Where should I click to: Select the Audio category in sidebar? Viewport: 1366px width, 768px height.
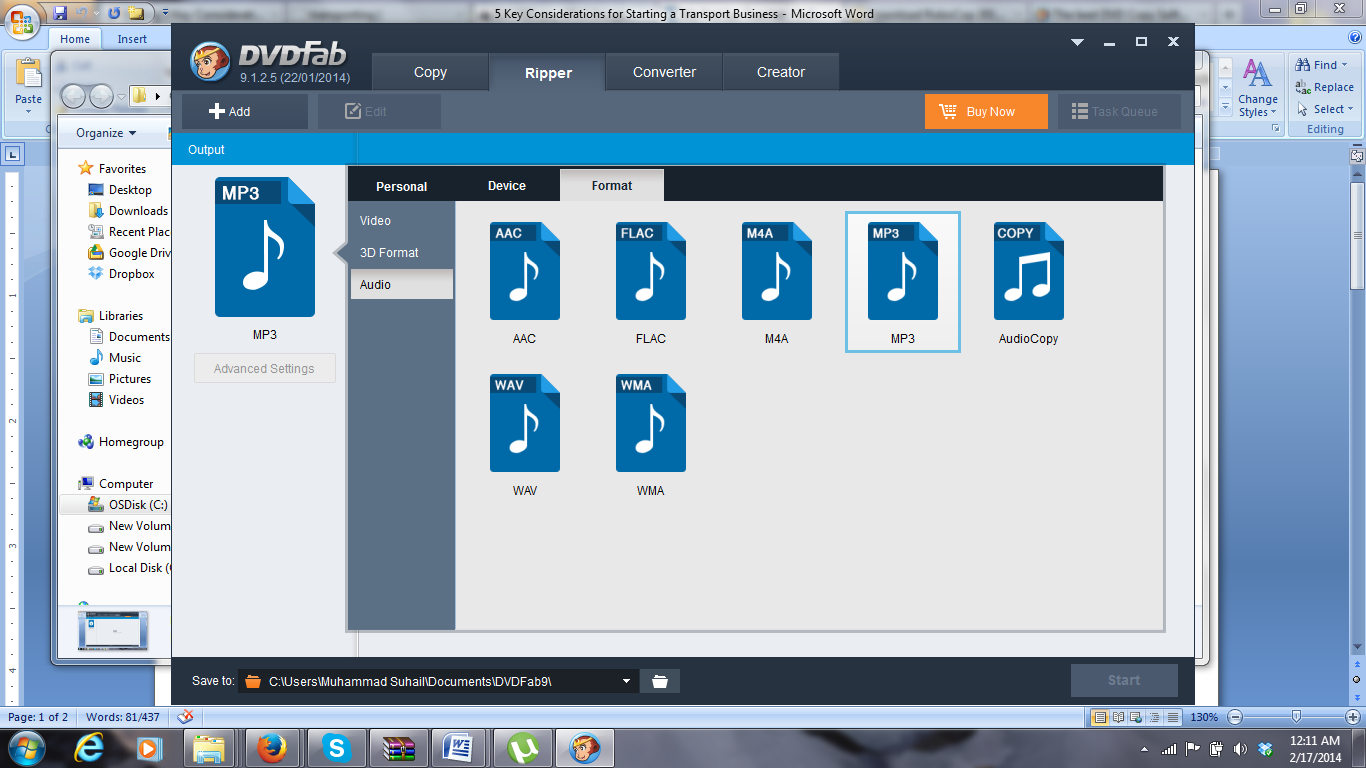point(401,284)
